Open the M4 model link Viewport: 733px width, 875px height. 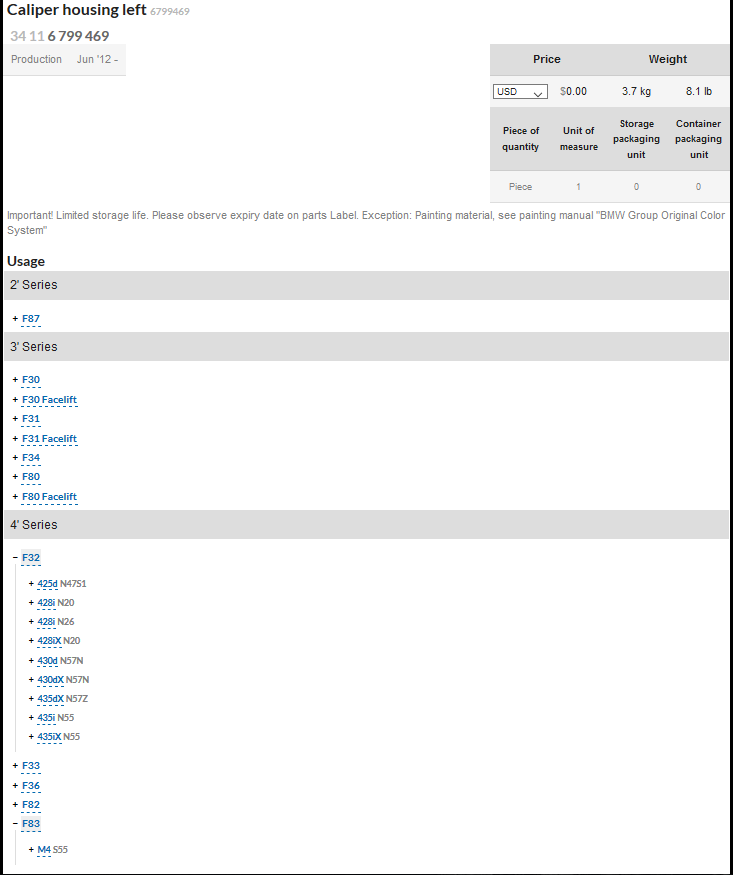[44, 850]
